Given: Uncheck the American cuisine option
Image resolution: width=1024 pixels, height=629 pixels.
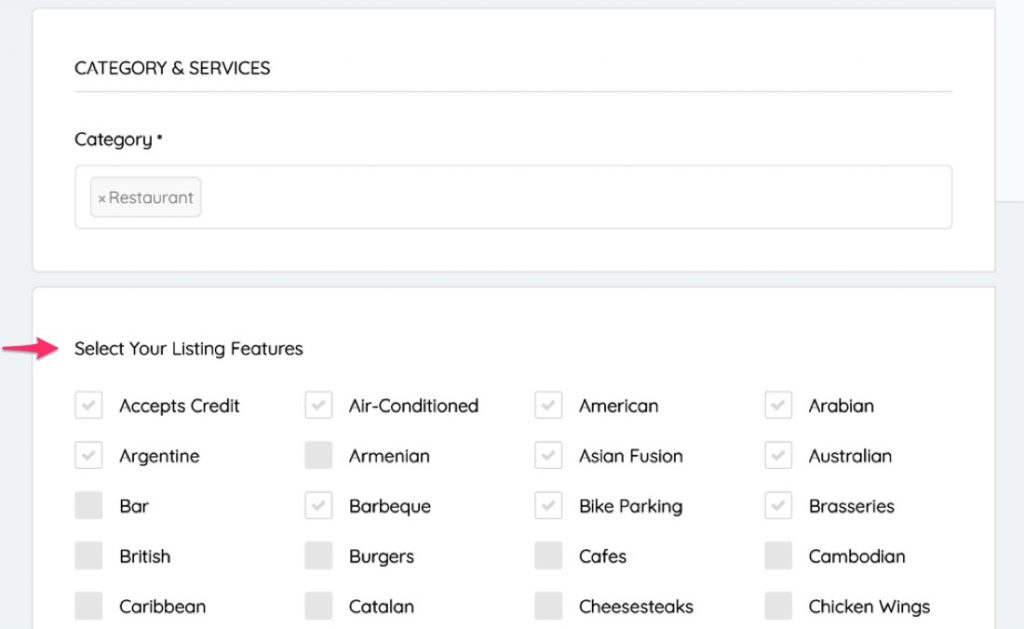Looking at the screenshot, I should [x=548, y=405].
